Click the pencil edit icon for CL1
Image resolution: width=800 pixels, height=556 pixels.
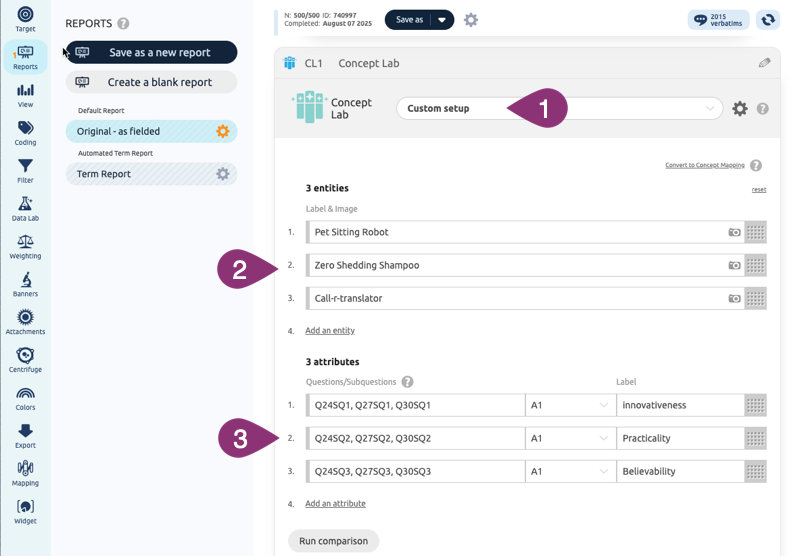[x=764, y=63]
